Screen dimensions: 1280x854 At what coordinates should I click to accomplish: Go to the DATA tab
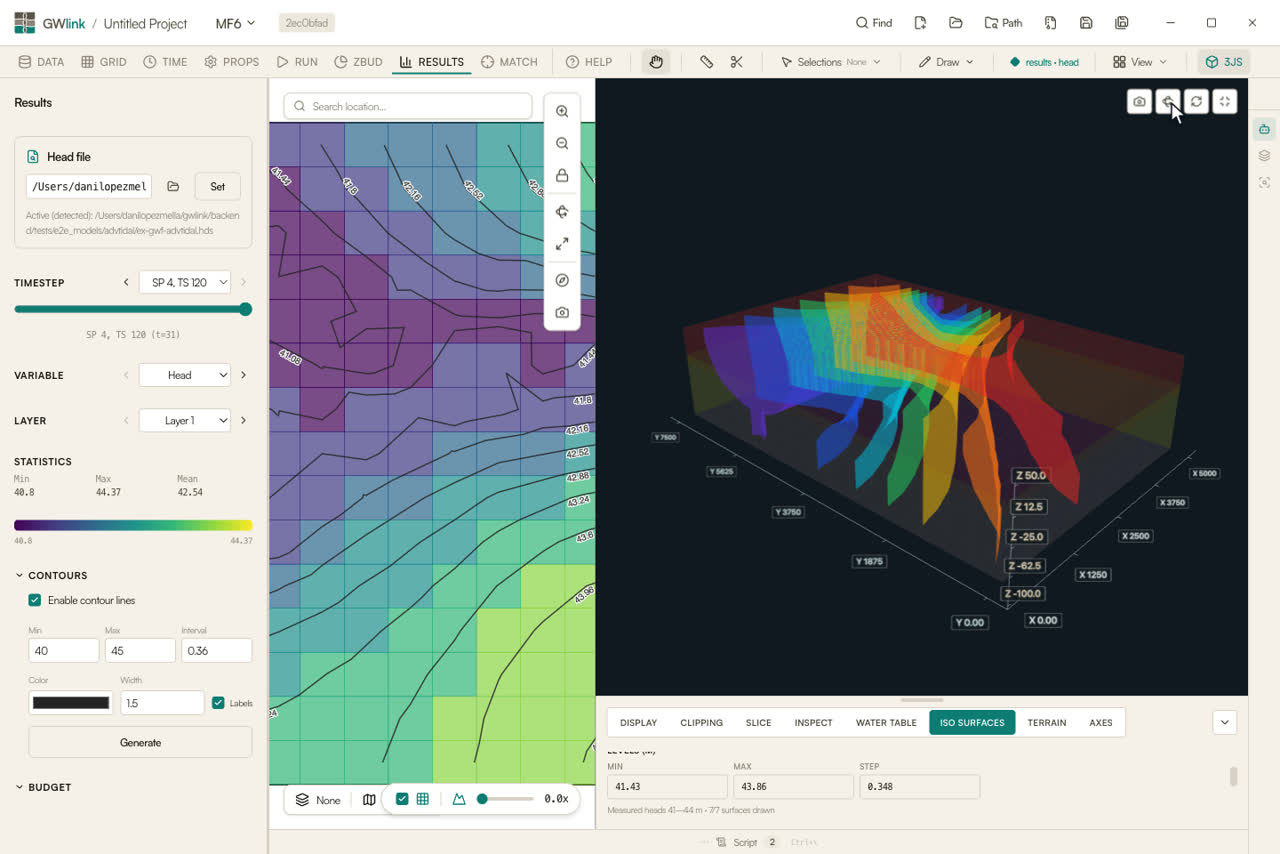click(41, 62)
